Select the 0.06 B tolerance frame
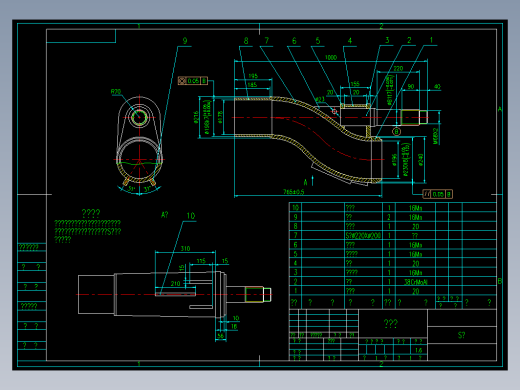The width and height of the screenshot is (520, 390). [x=193, y=81]
